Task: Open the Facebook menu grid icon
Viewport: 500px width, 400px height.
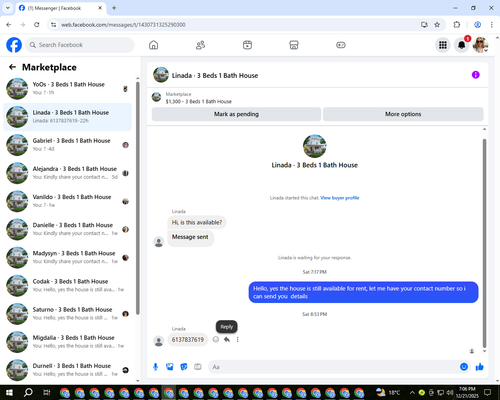Action: click(443, 45)
